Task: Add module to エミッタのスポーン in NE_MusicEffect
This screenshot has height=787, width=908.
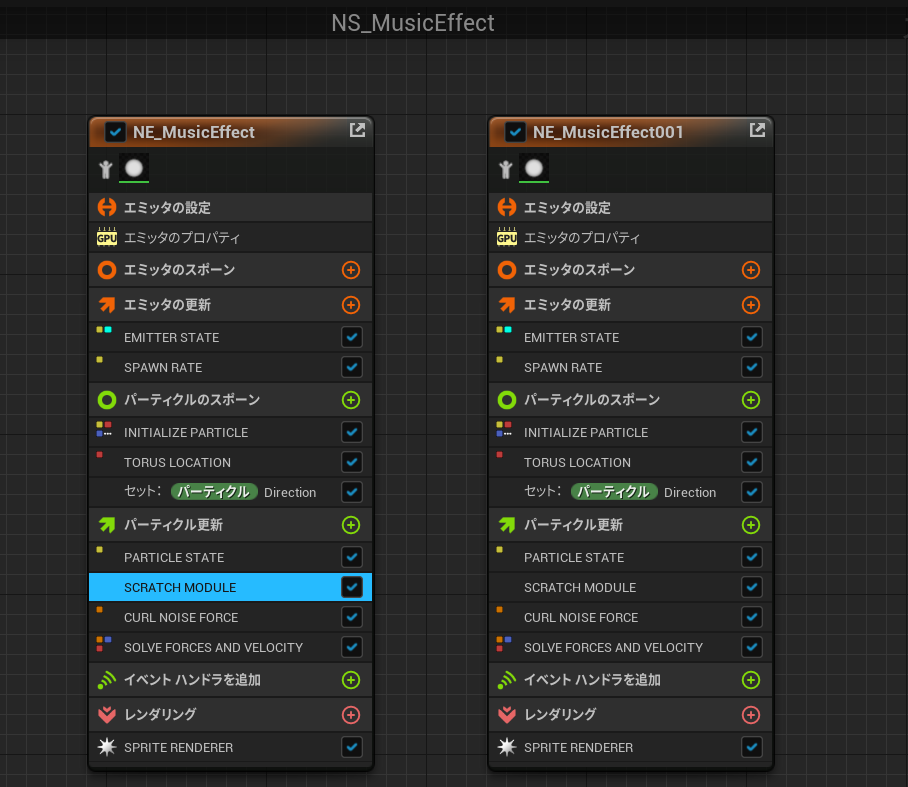Action: click(351, 270)
